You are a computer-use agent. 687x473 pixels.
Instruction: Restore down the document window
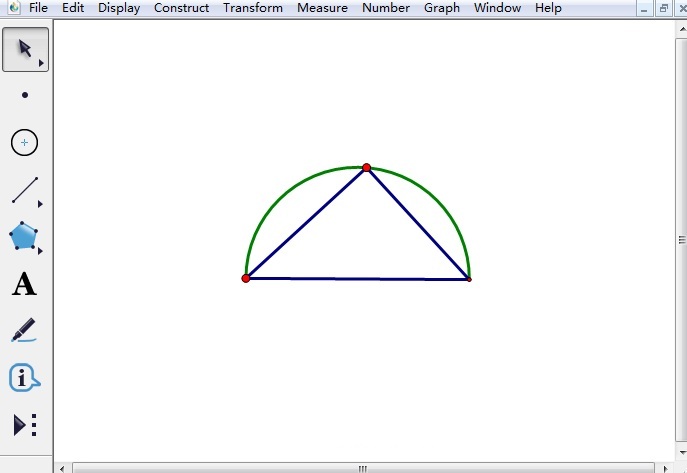[663, 9]
